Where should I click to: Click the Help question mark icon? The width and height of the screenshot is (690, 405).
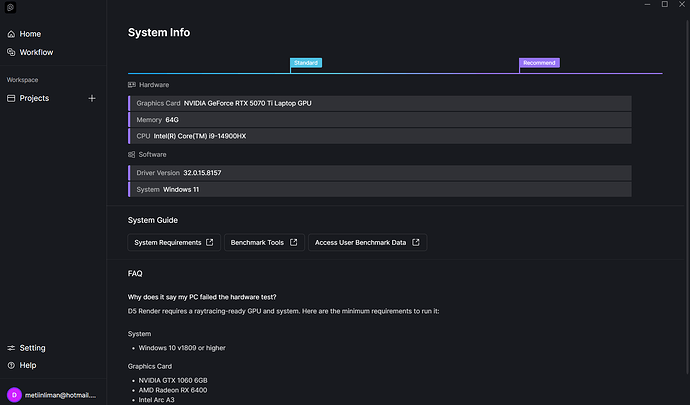pyautogui.click(x=11, y=365)
